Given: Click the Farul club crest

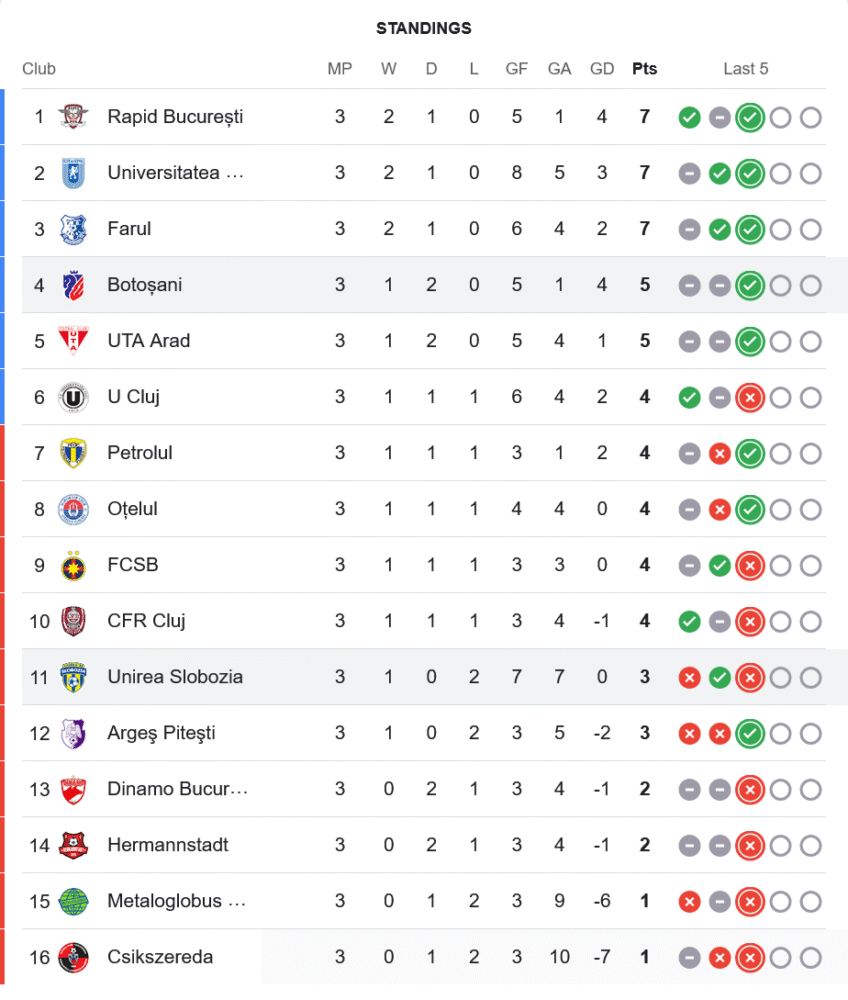Looking at the screenshot, I should 73,229.
